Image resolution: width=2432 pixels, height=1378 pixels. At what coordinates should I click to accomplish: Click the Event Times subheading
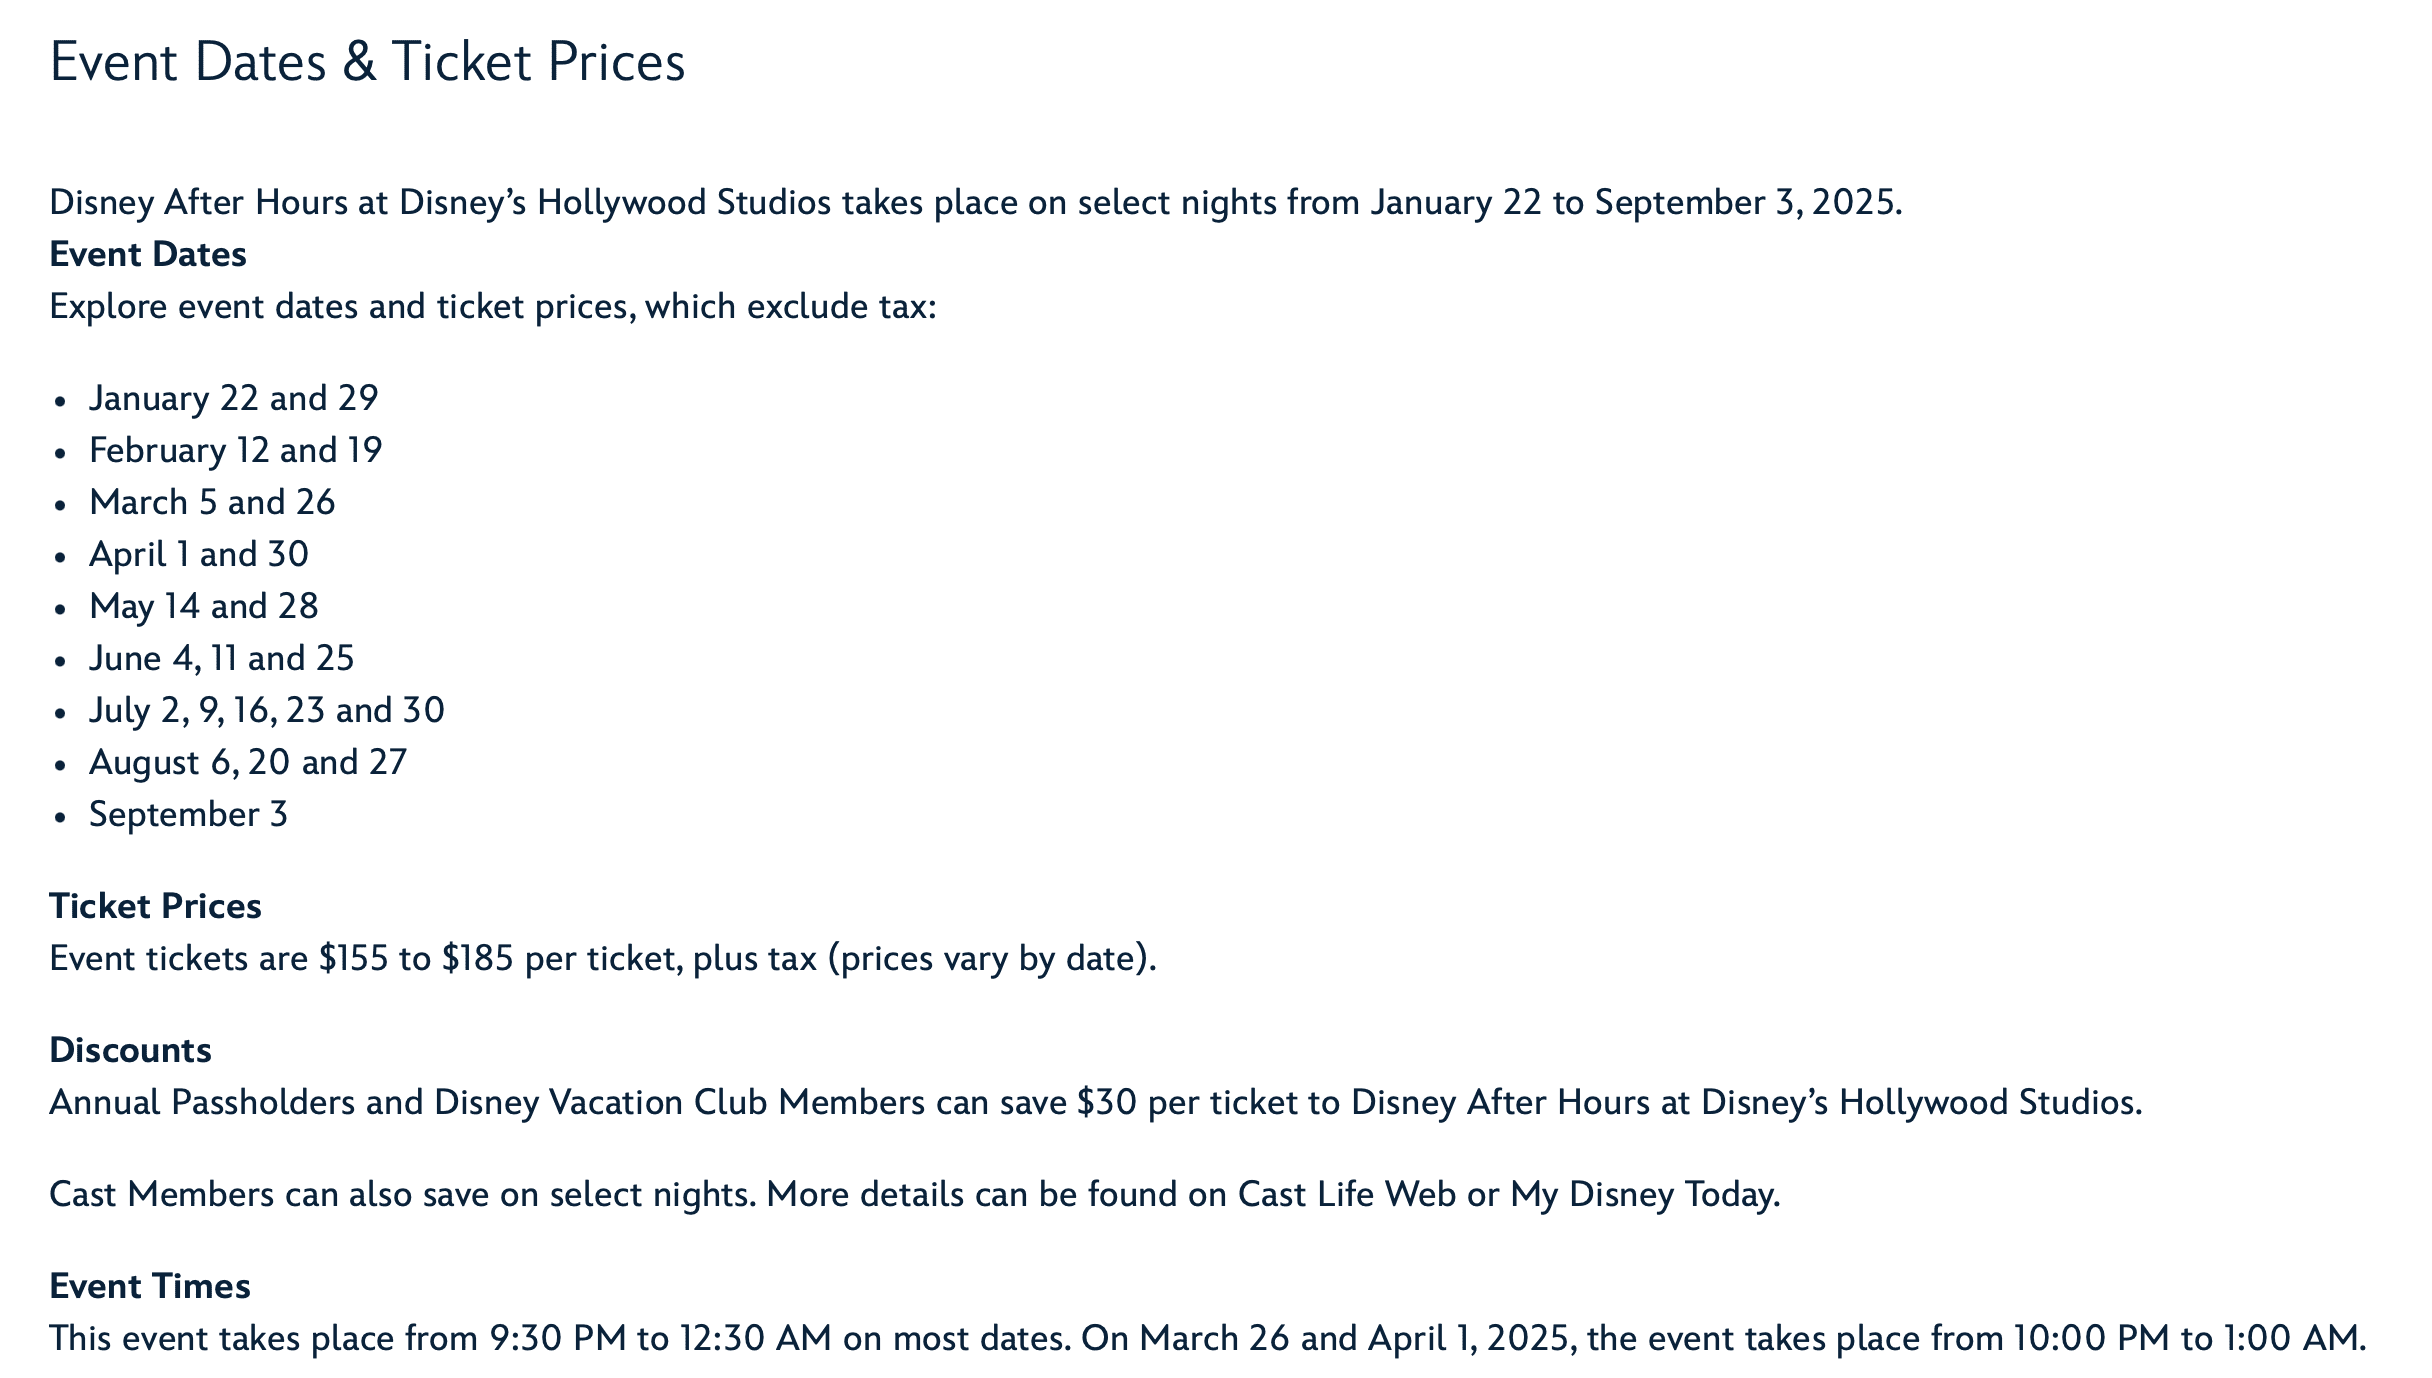[x=150, y=1286]
